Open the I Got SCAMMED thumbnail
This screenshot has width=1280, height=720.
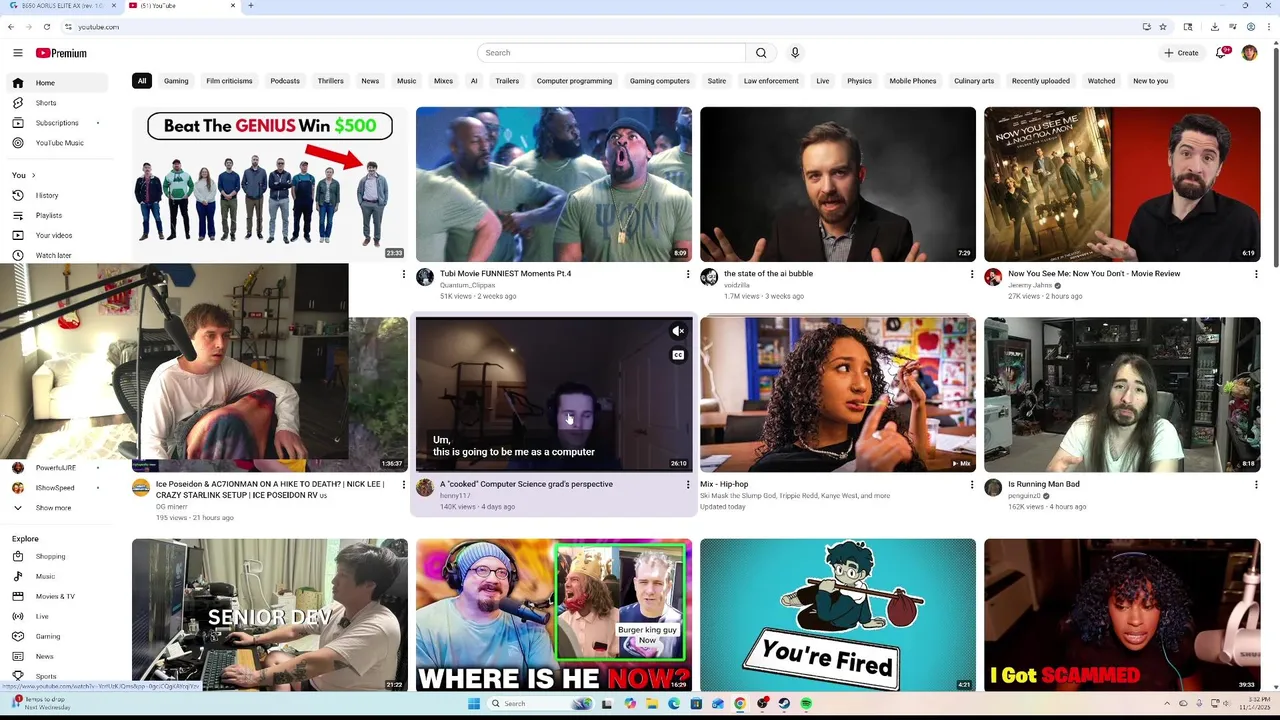pyautogui.click(x=1122, y=615)
